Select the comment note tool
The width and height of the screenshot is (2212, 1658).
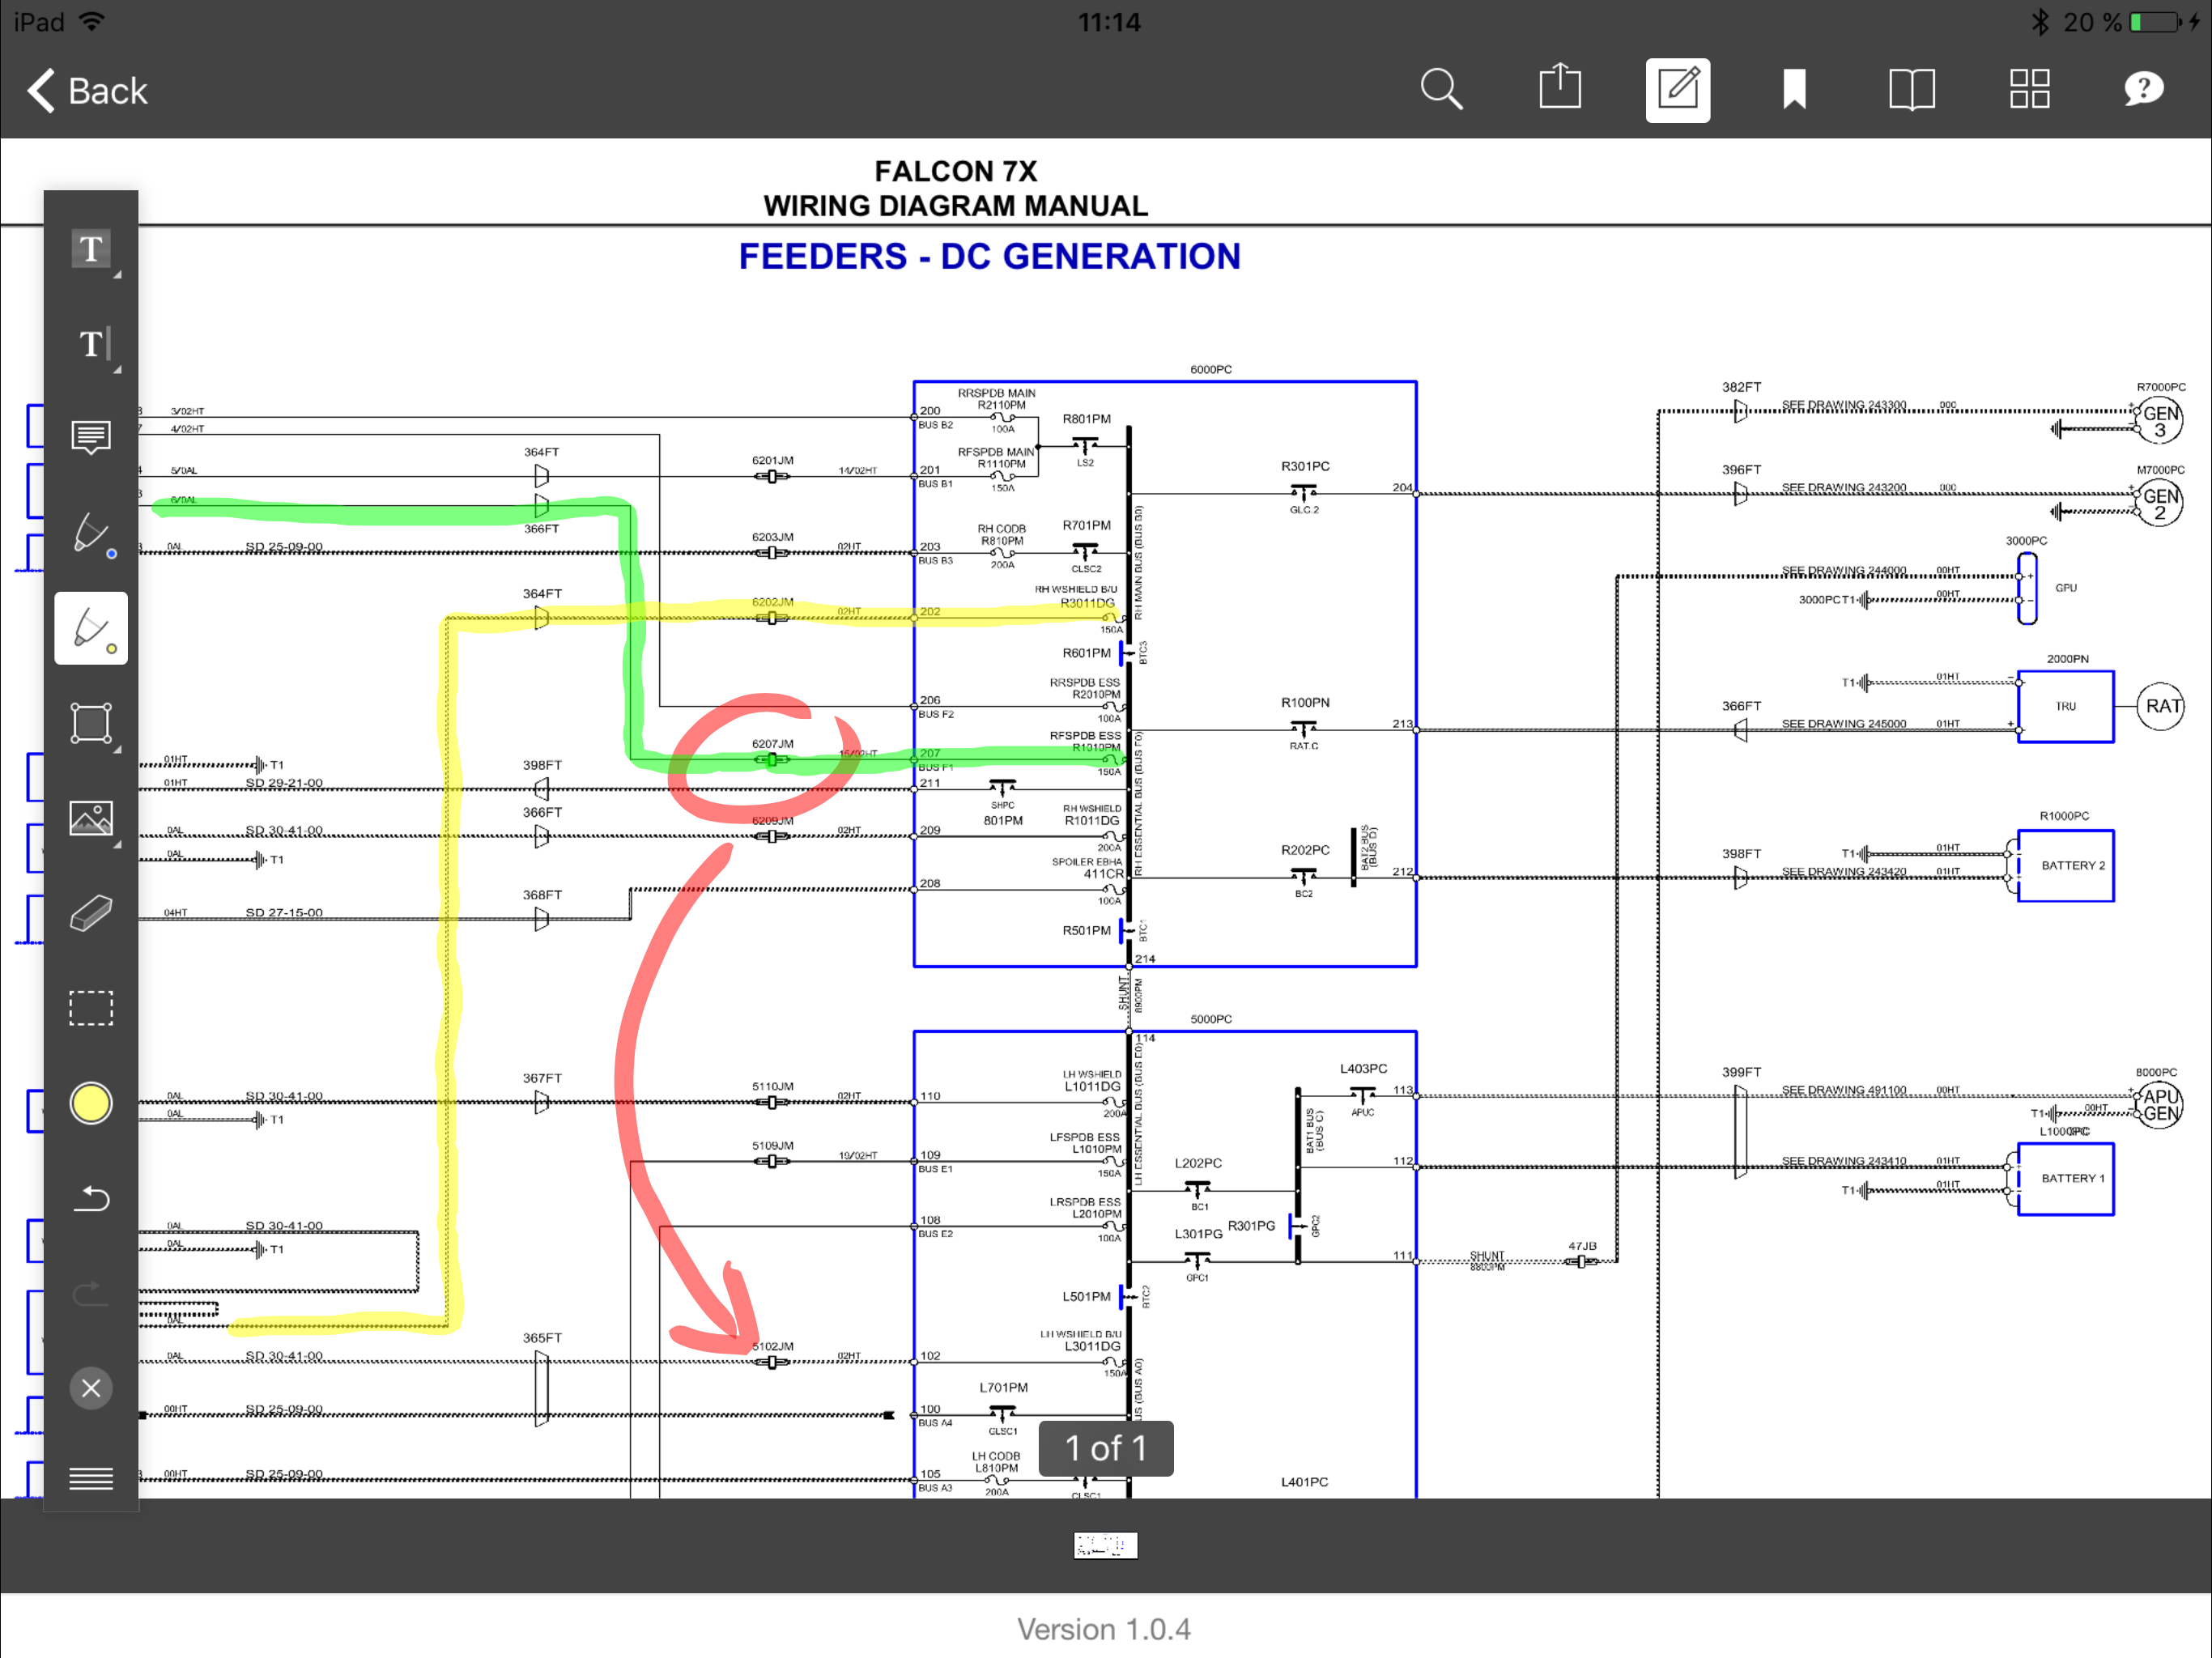click(x=91, y=438)
